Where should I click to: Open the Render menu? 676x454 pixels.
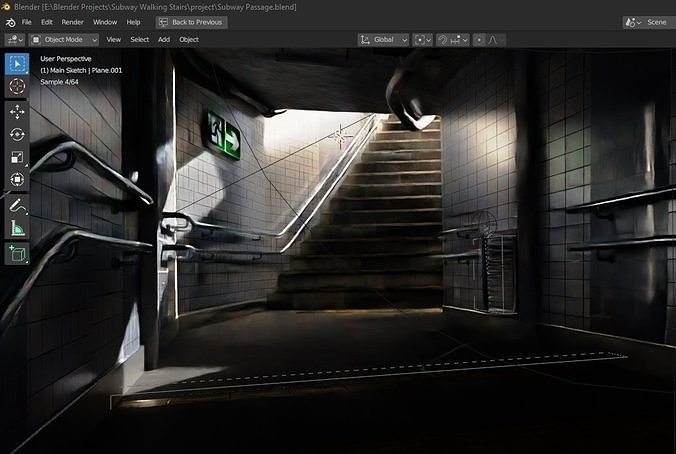coord(72,22)
